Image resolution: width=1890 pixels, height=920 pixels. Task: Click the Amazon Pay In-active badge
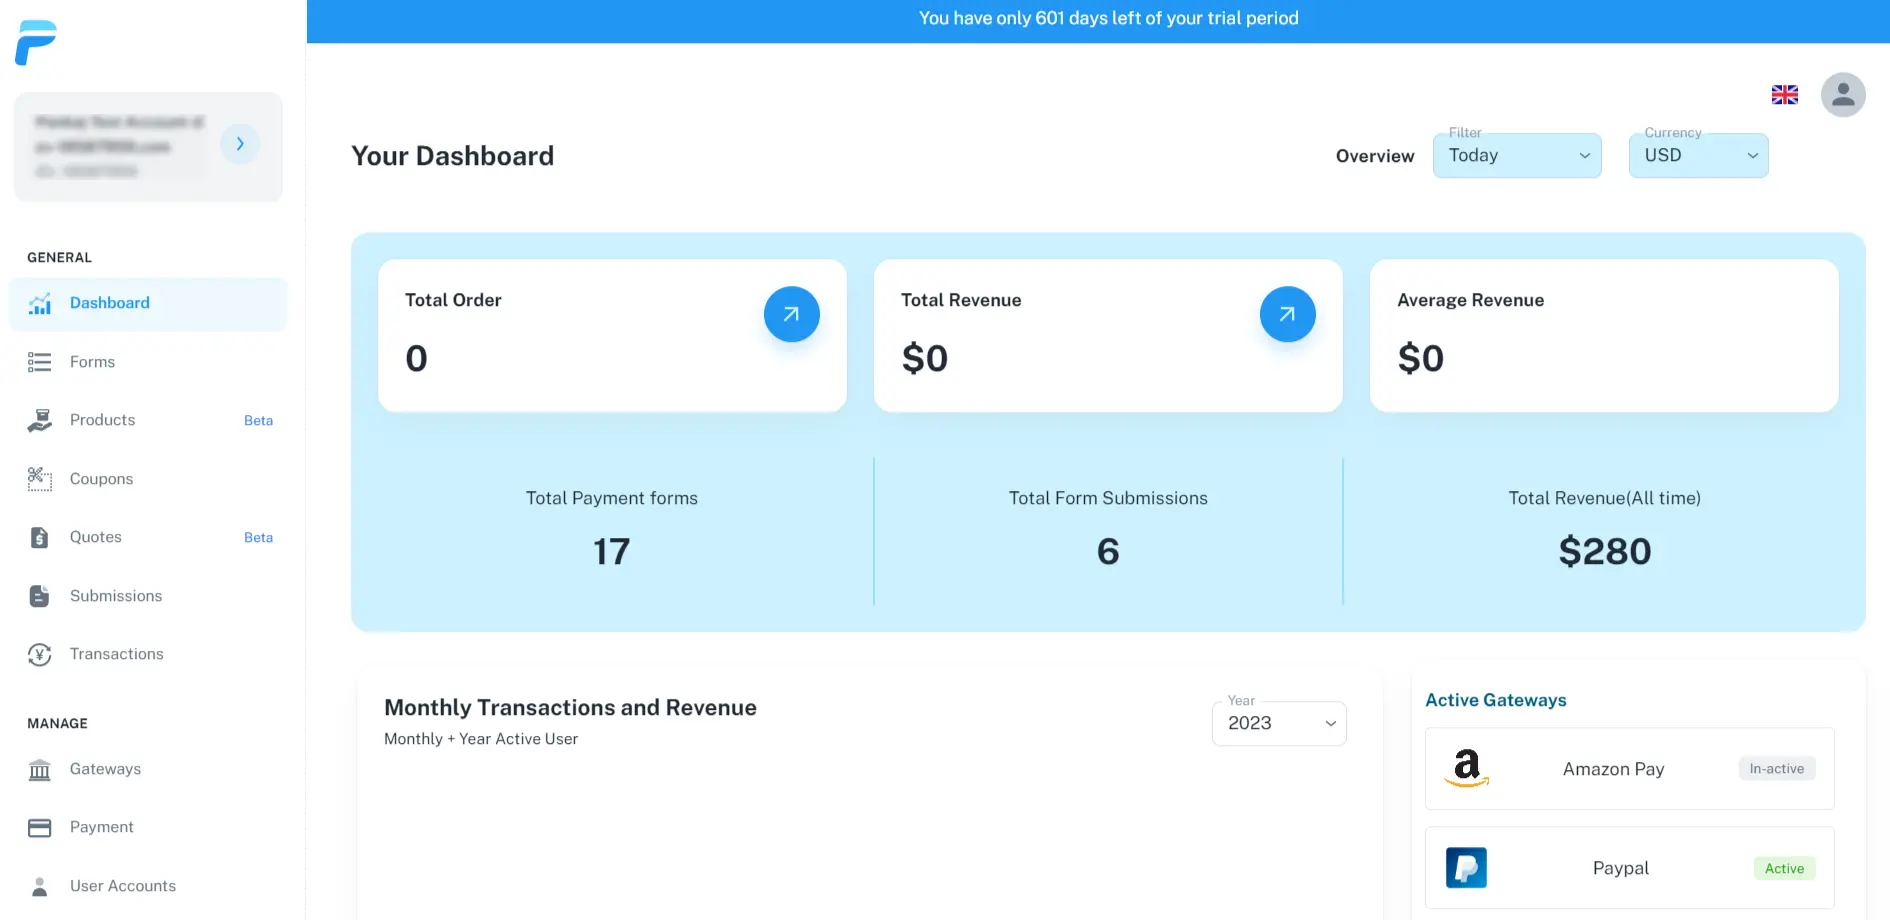[1776, 768]
